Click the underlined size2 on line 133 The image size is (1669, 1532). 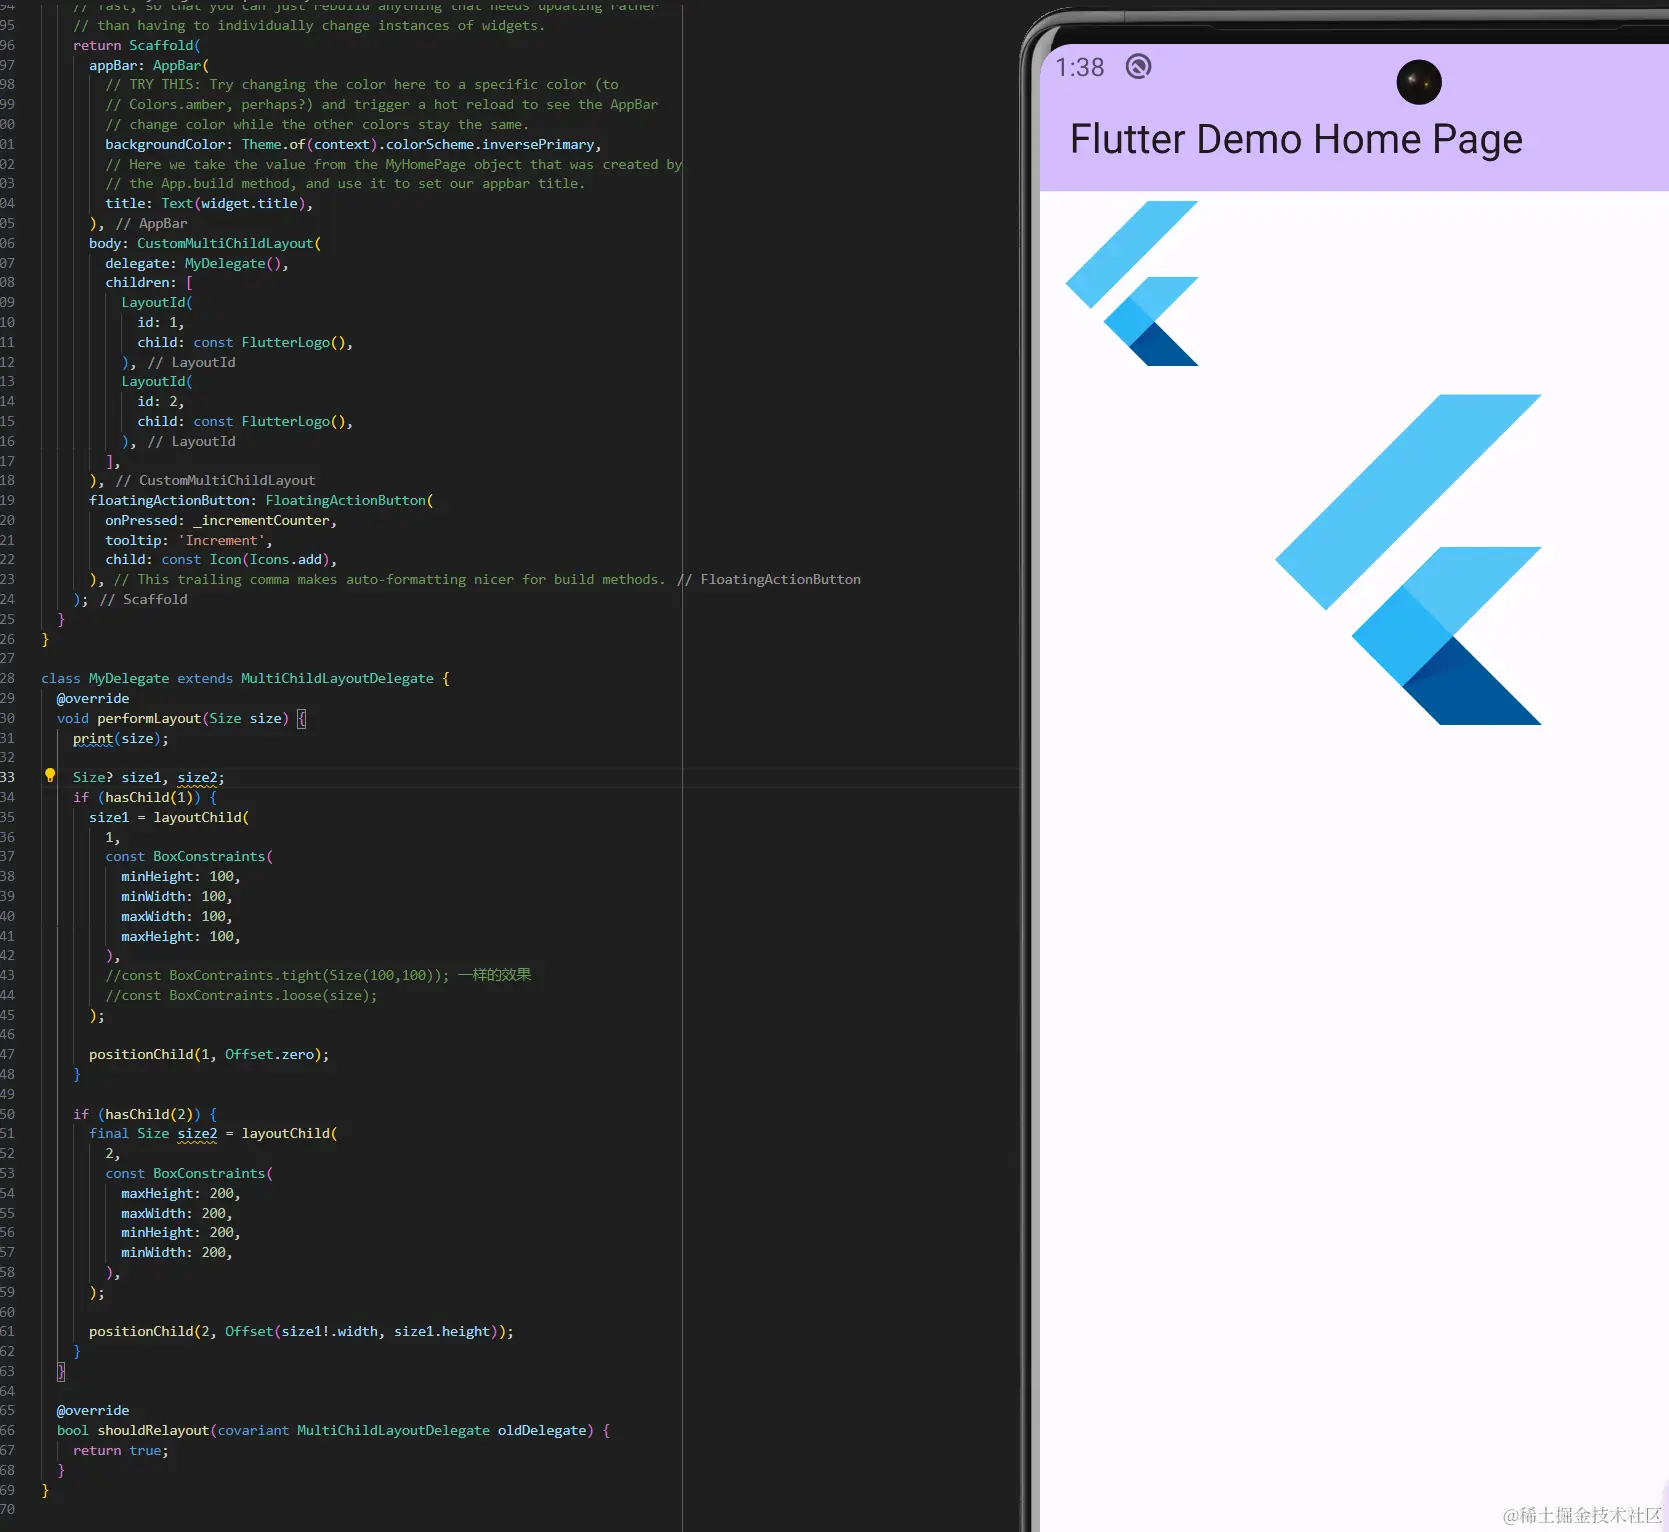tap(197, 777)
